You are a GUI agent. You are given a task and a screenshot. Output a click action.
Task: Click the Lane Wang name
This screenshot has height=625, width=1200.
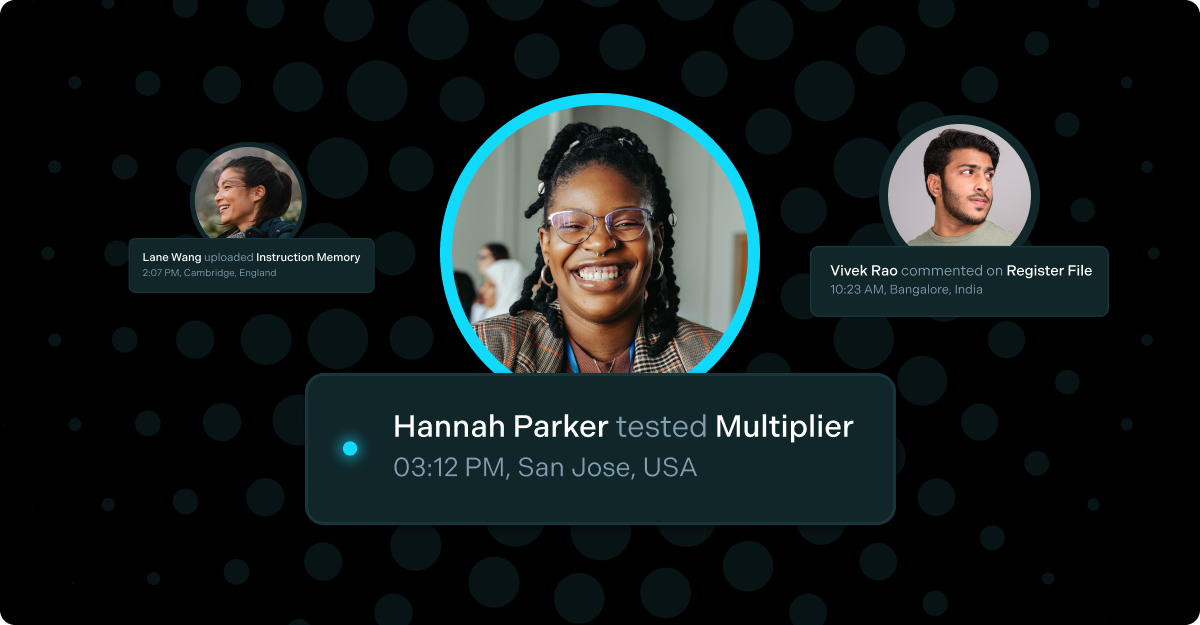pos(171,258)
